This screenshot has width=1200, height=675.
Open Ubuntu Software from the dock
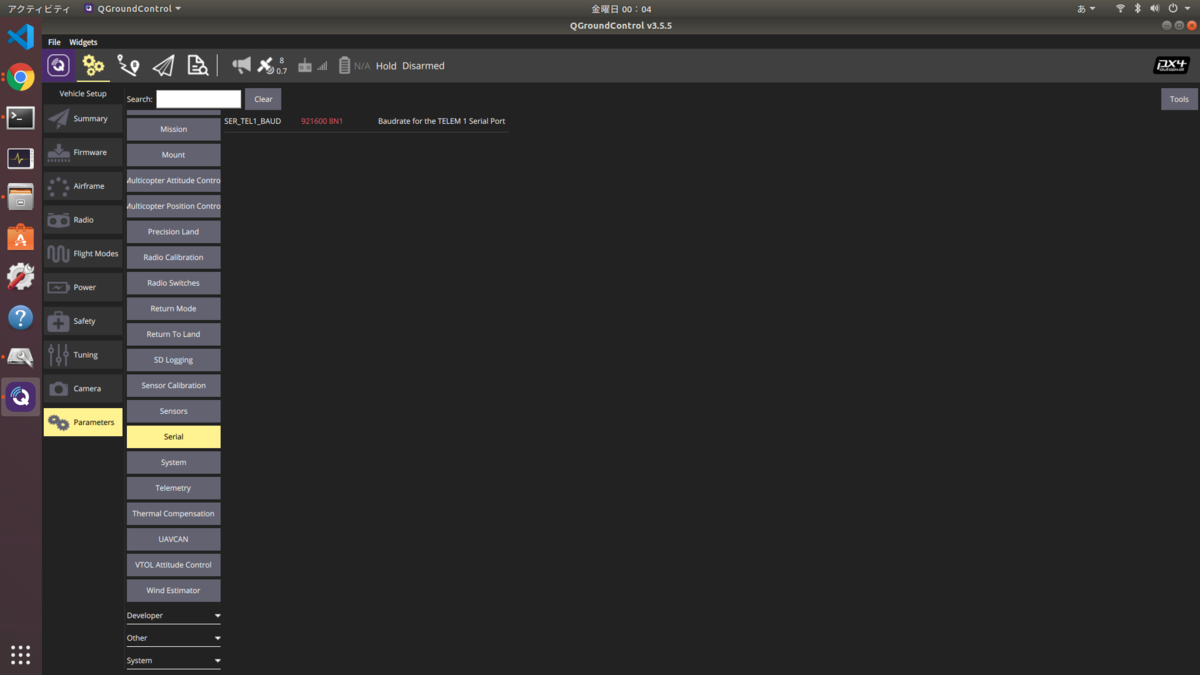(x=20, y=237)
